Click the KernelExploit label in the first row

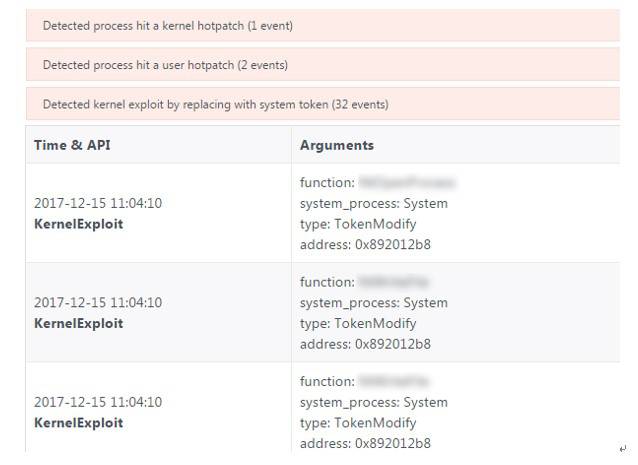pyautogui.click(x=79, y=224)
